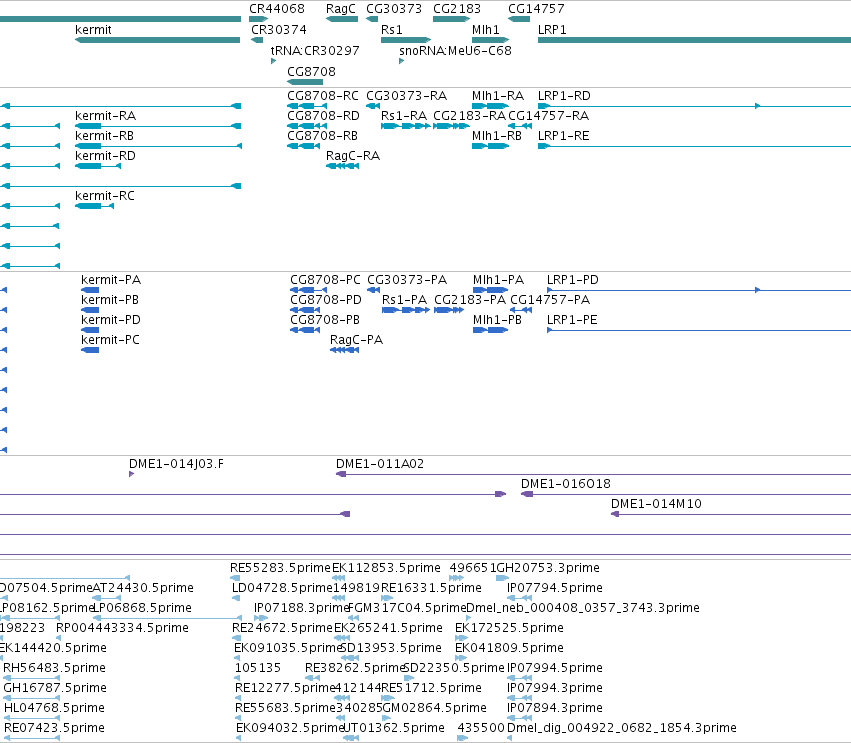
Task: Select EST label LP06868.5prime
Action: pyautogui.click(x=142, y=608)
